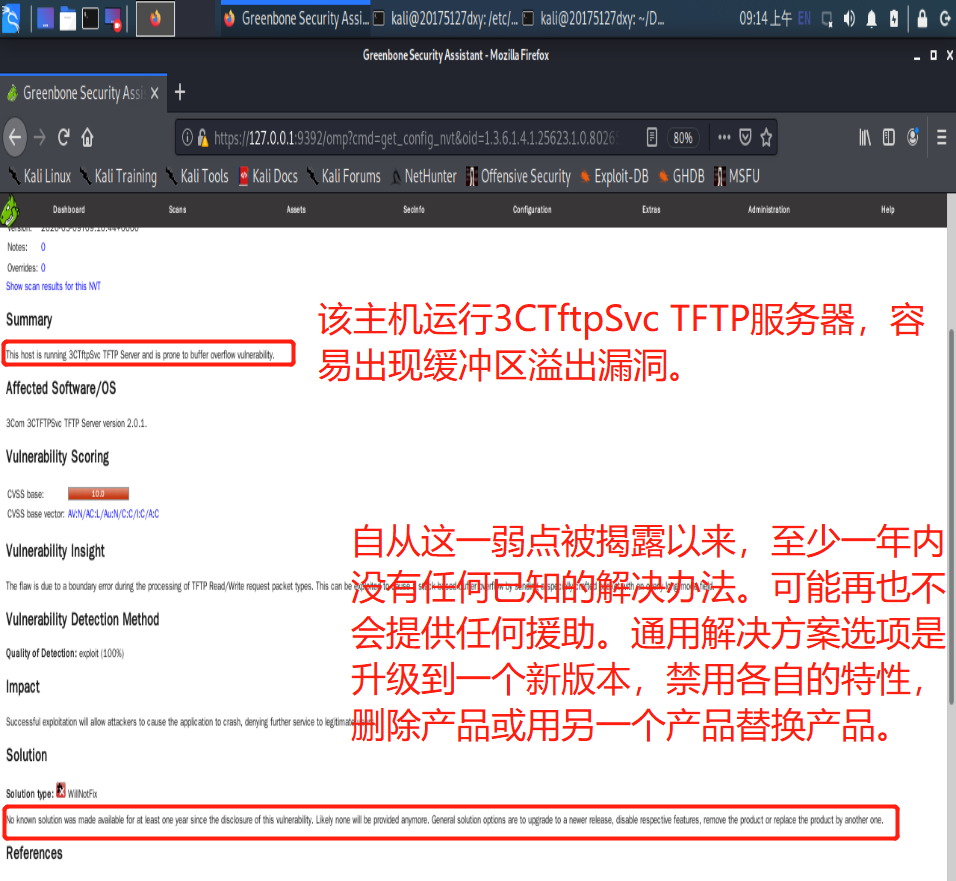Open the Exploit-DB bookmark
The image size is (956, 881).
coord(615,177)
